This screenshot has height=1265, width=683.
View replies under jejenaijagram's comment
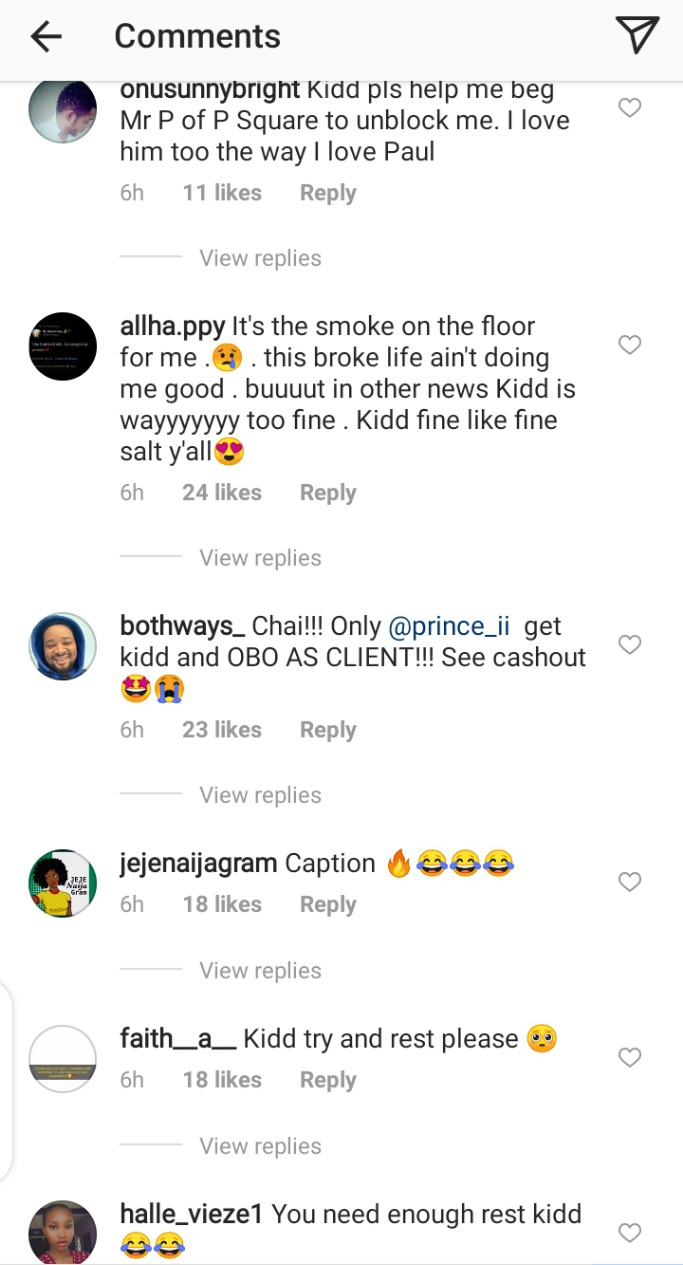coord(260,970)
